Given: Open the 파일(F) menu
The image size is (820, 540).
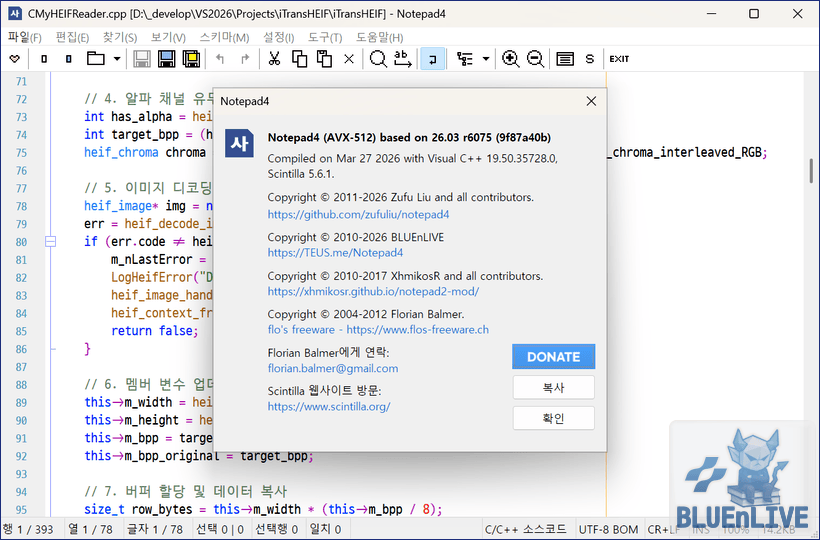Looking at the screenshot, I should click(x=24, y=37).
